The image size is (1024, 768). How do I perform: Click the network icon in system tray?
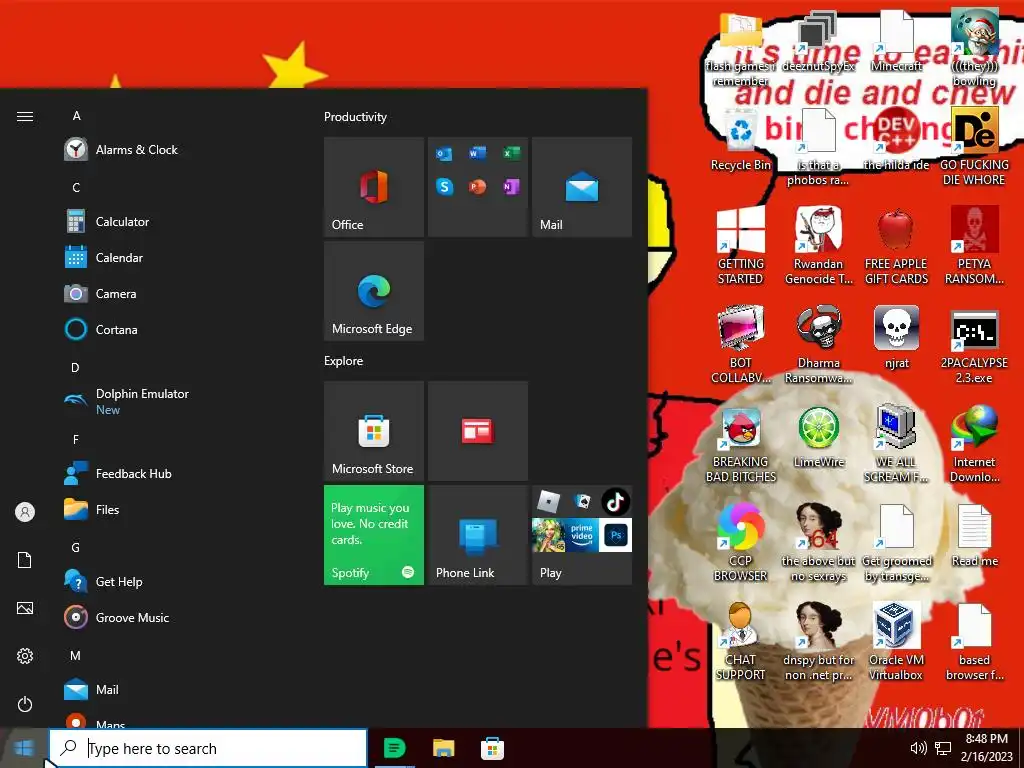(x=942, y=748)
